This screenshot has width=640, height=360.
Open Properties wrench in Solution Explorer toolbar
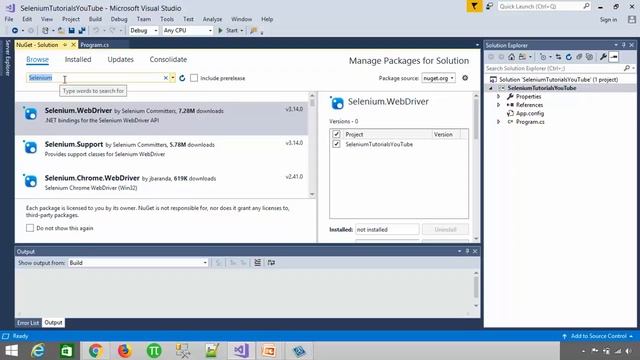click(603, 57)
